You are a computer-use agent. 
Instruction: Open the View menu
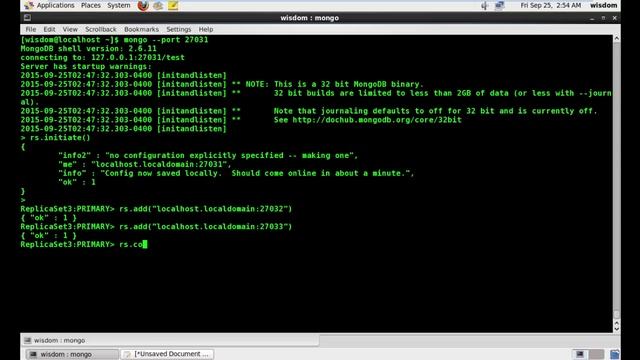click(70, 29)
